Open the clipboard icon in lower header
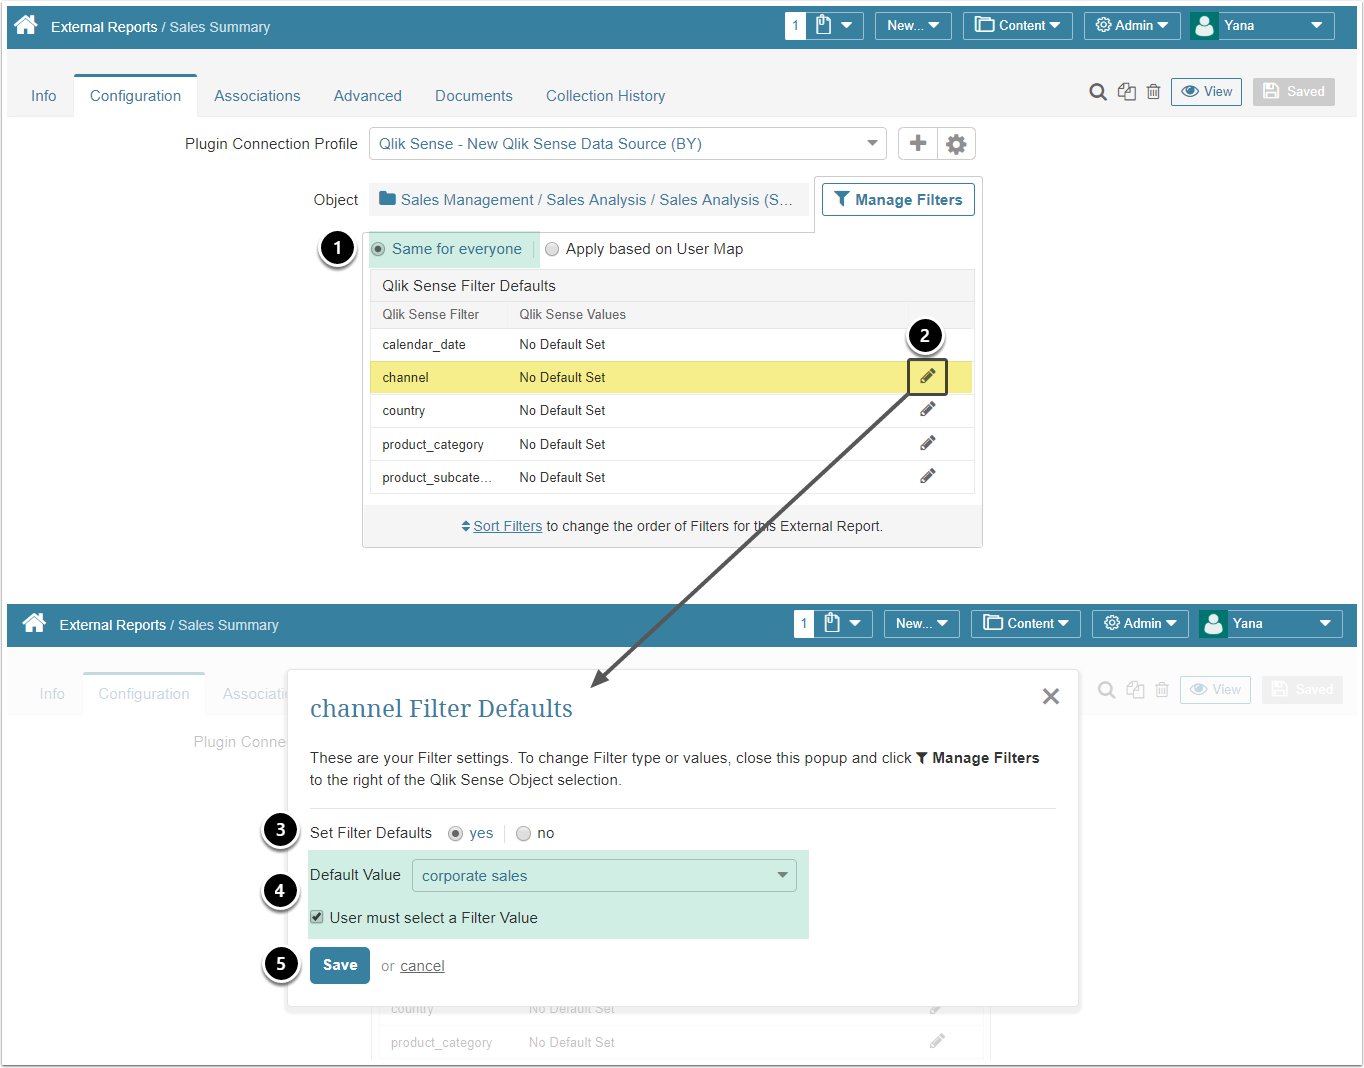 click(x=832, y=623)
